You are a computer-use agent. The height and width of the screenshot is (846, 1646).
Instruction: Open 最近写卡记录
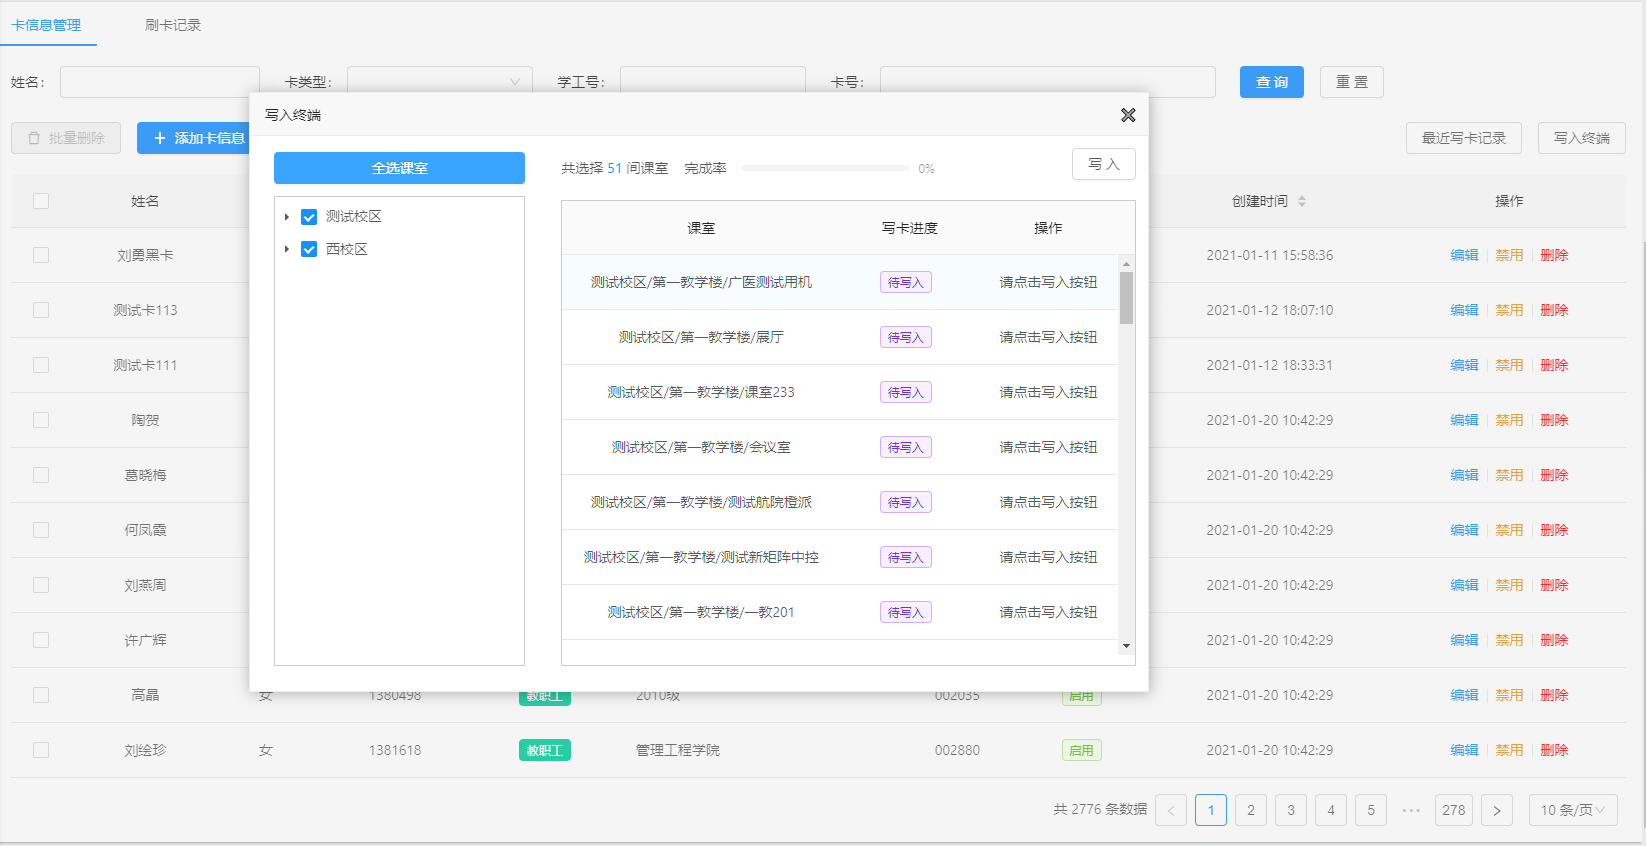1464,138
